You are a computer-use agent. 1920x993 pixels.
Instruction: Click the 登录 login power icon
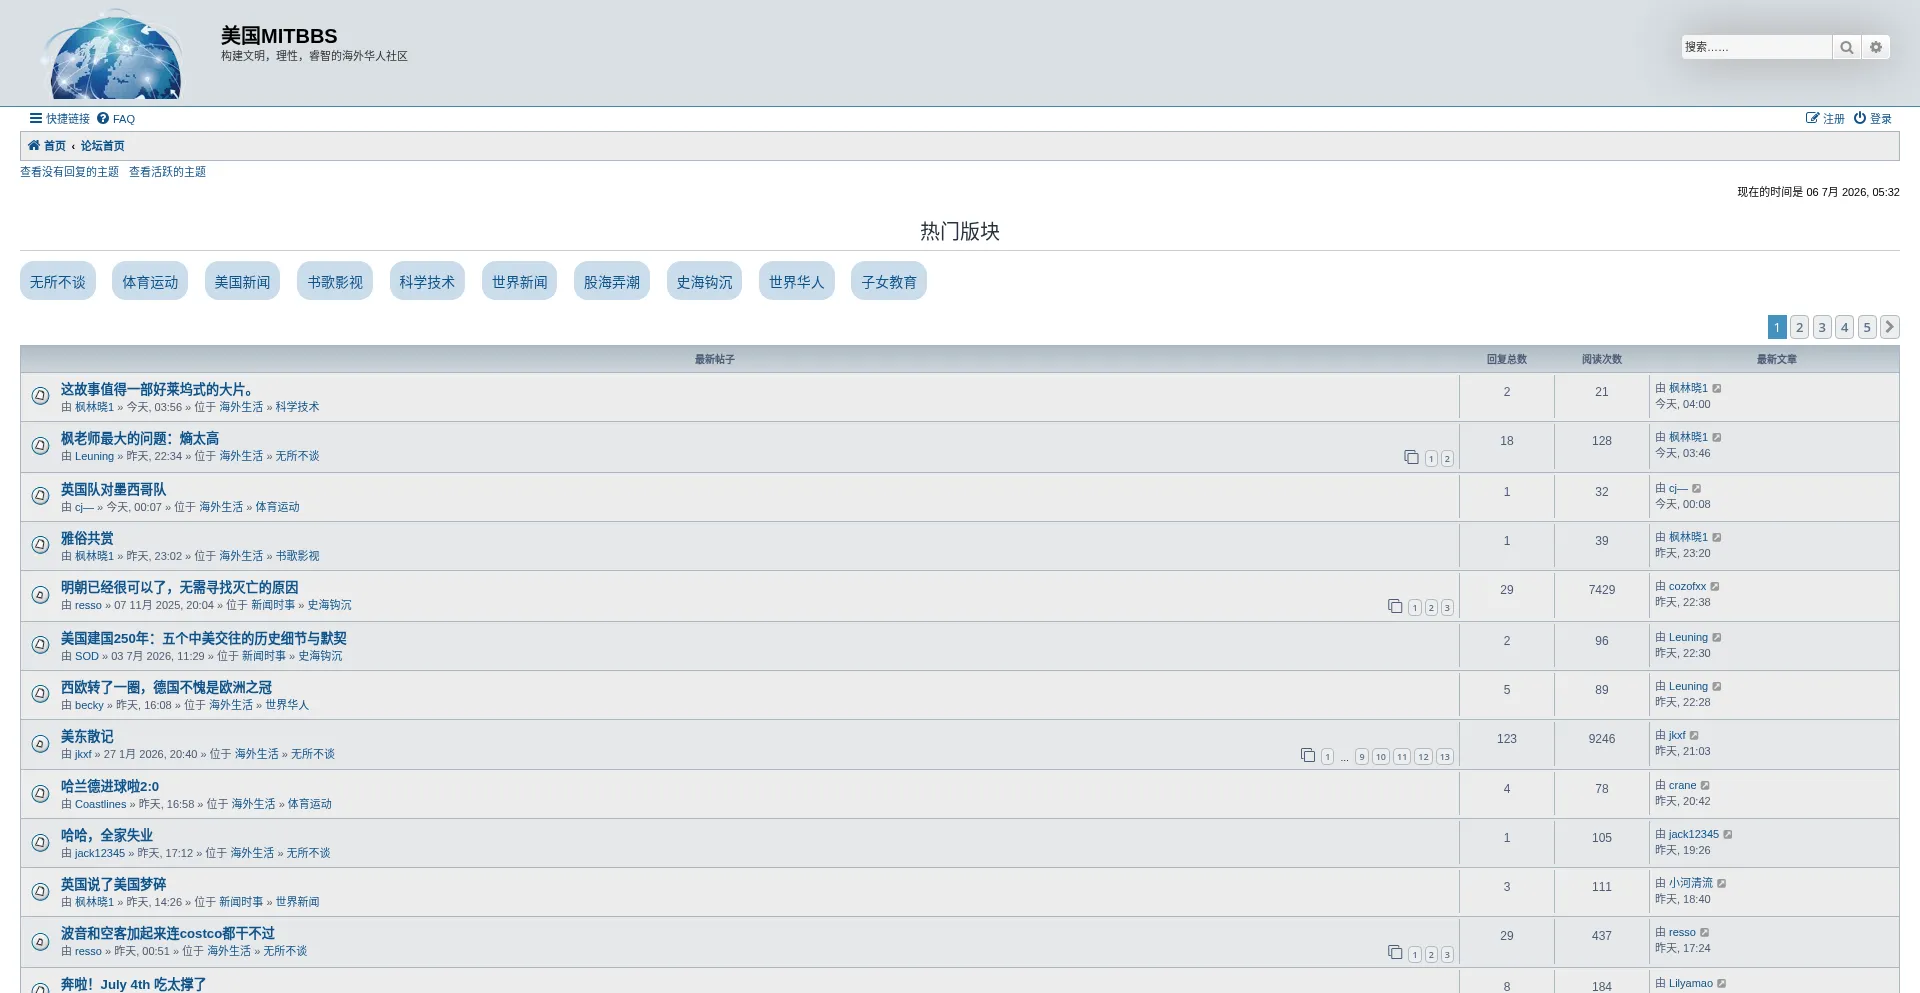point(1872,118)
